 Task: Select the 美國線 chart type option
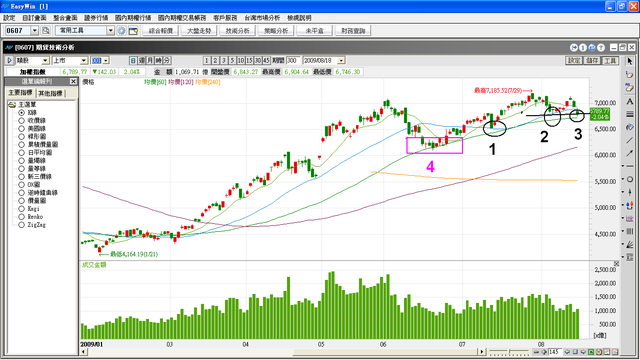pos(21,129)
